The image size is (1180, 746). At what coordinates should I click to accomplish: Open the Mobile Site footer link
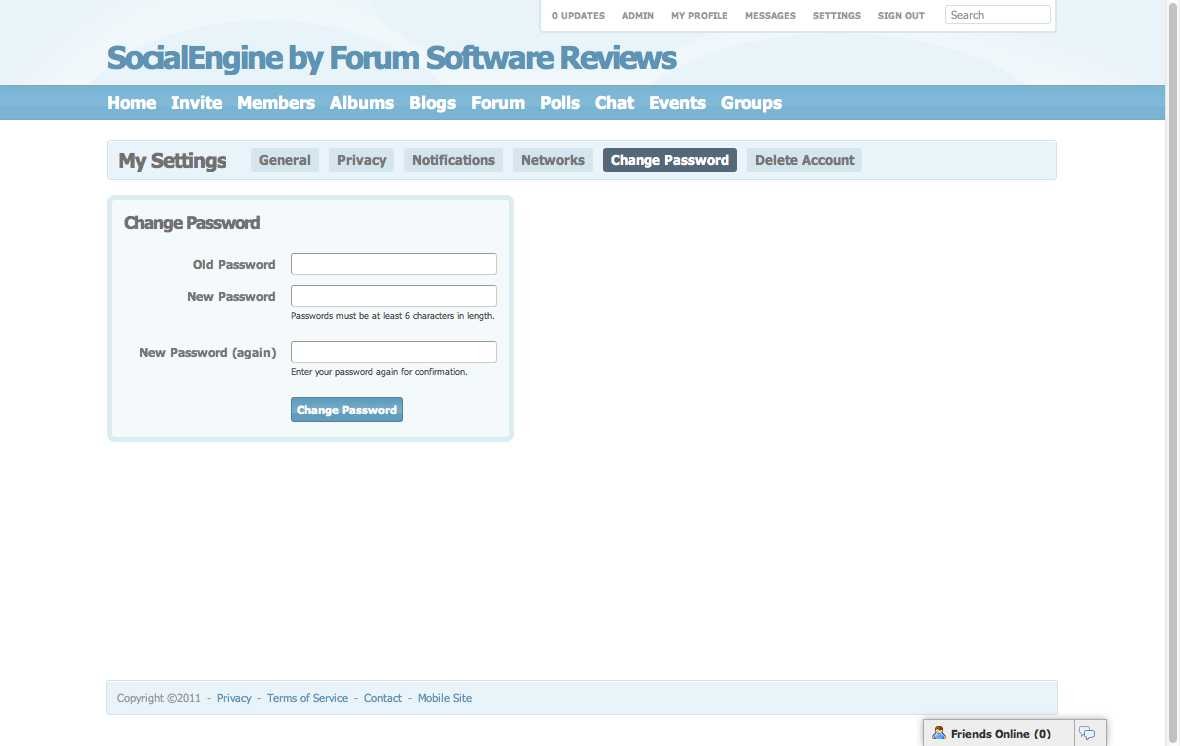pos(444,698)
